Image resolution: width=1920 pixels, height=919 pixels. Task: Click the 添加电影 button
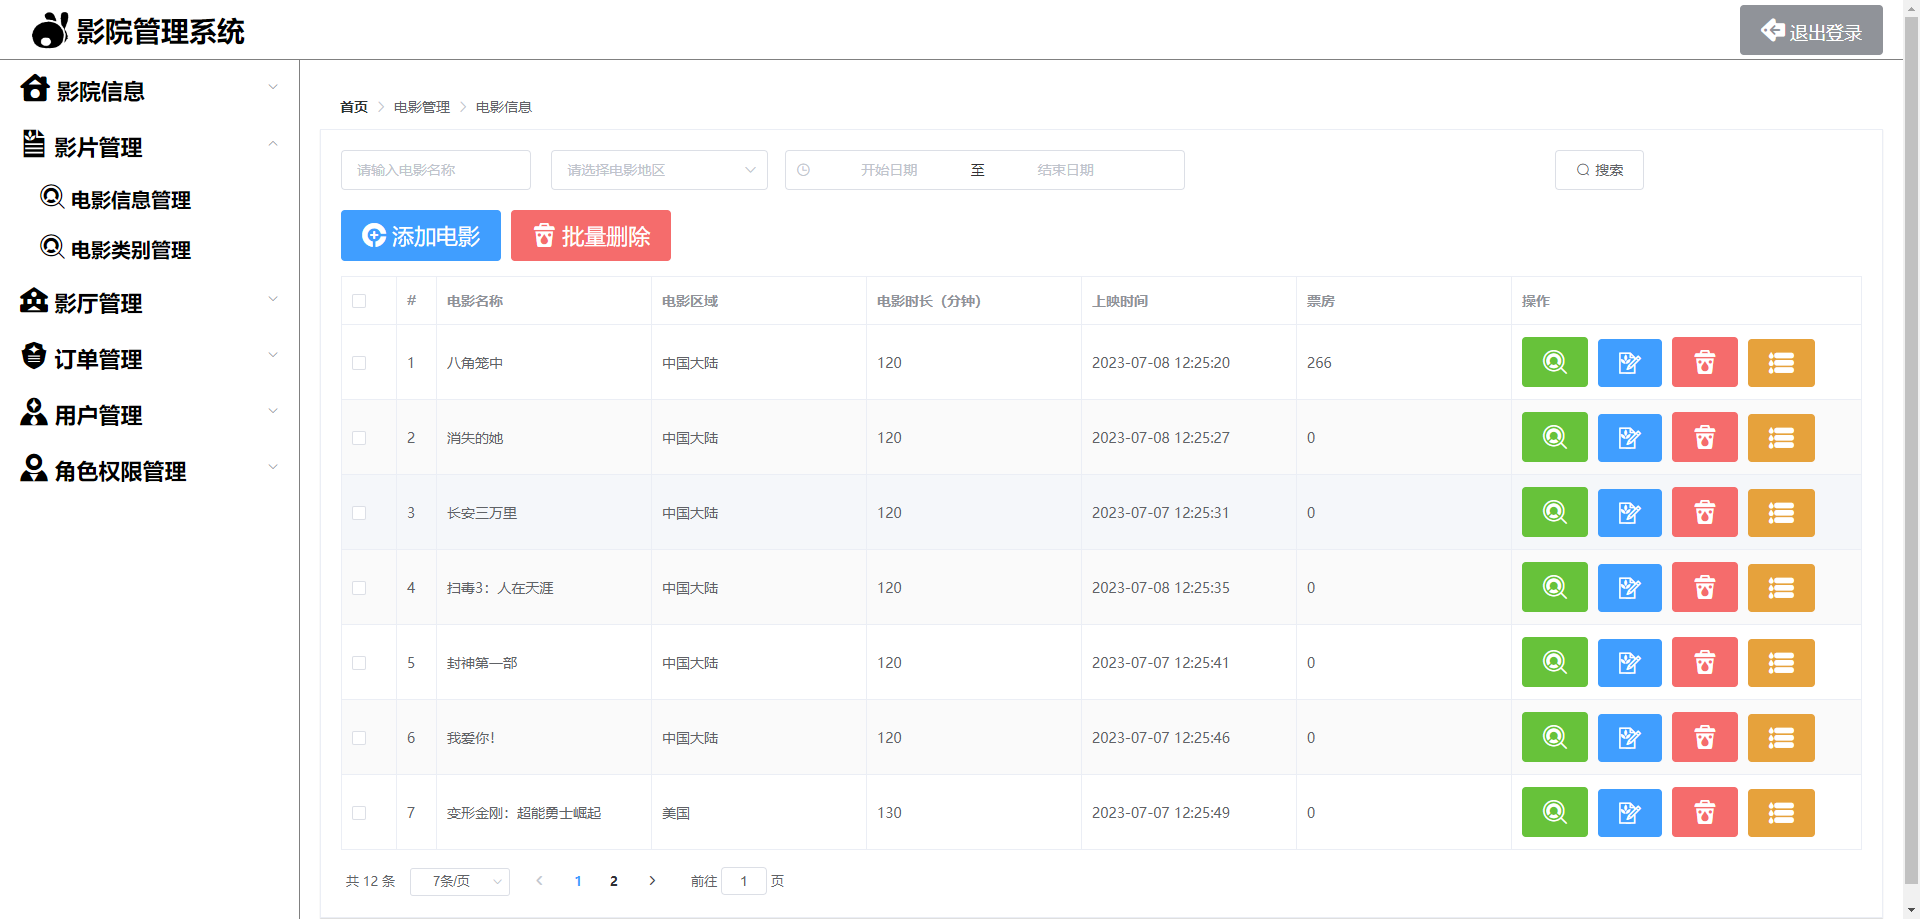(x=420, y=235)
